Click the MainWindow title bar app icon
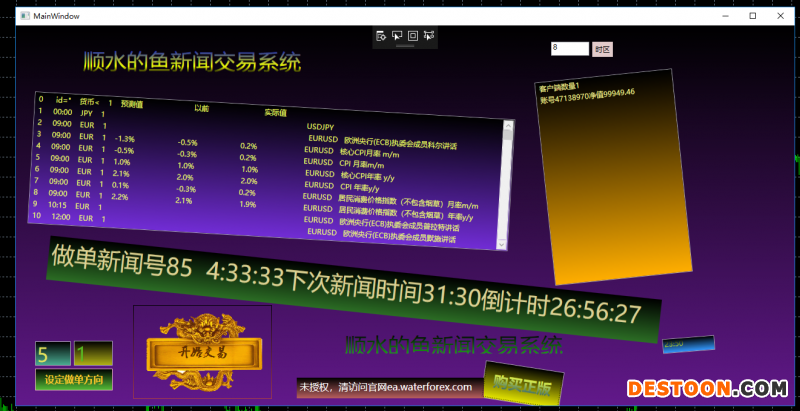The image size is (800, 411). [x=24, y=16]
